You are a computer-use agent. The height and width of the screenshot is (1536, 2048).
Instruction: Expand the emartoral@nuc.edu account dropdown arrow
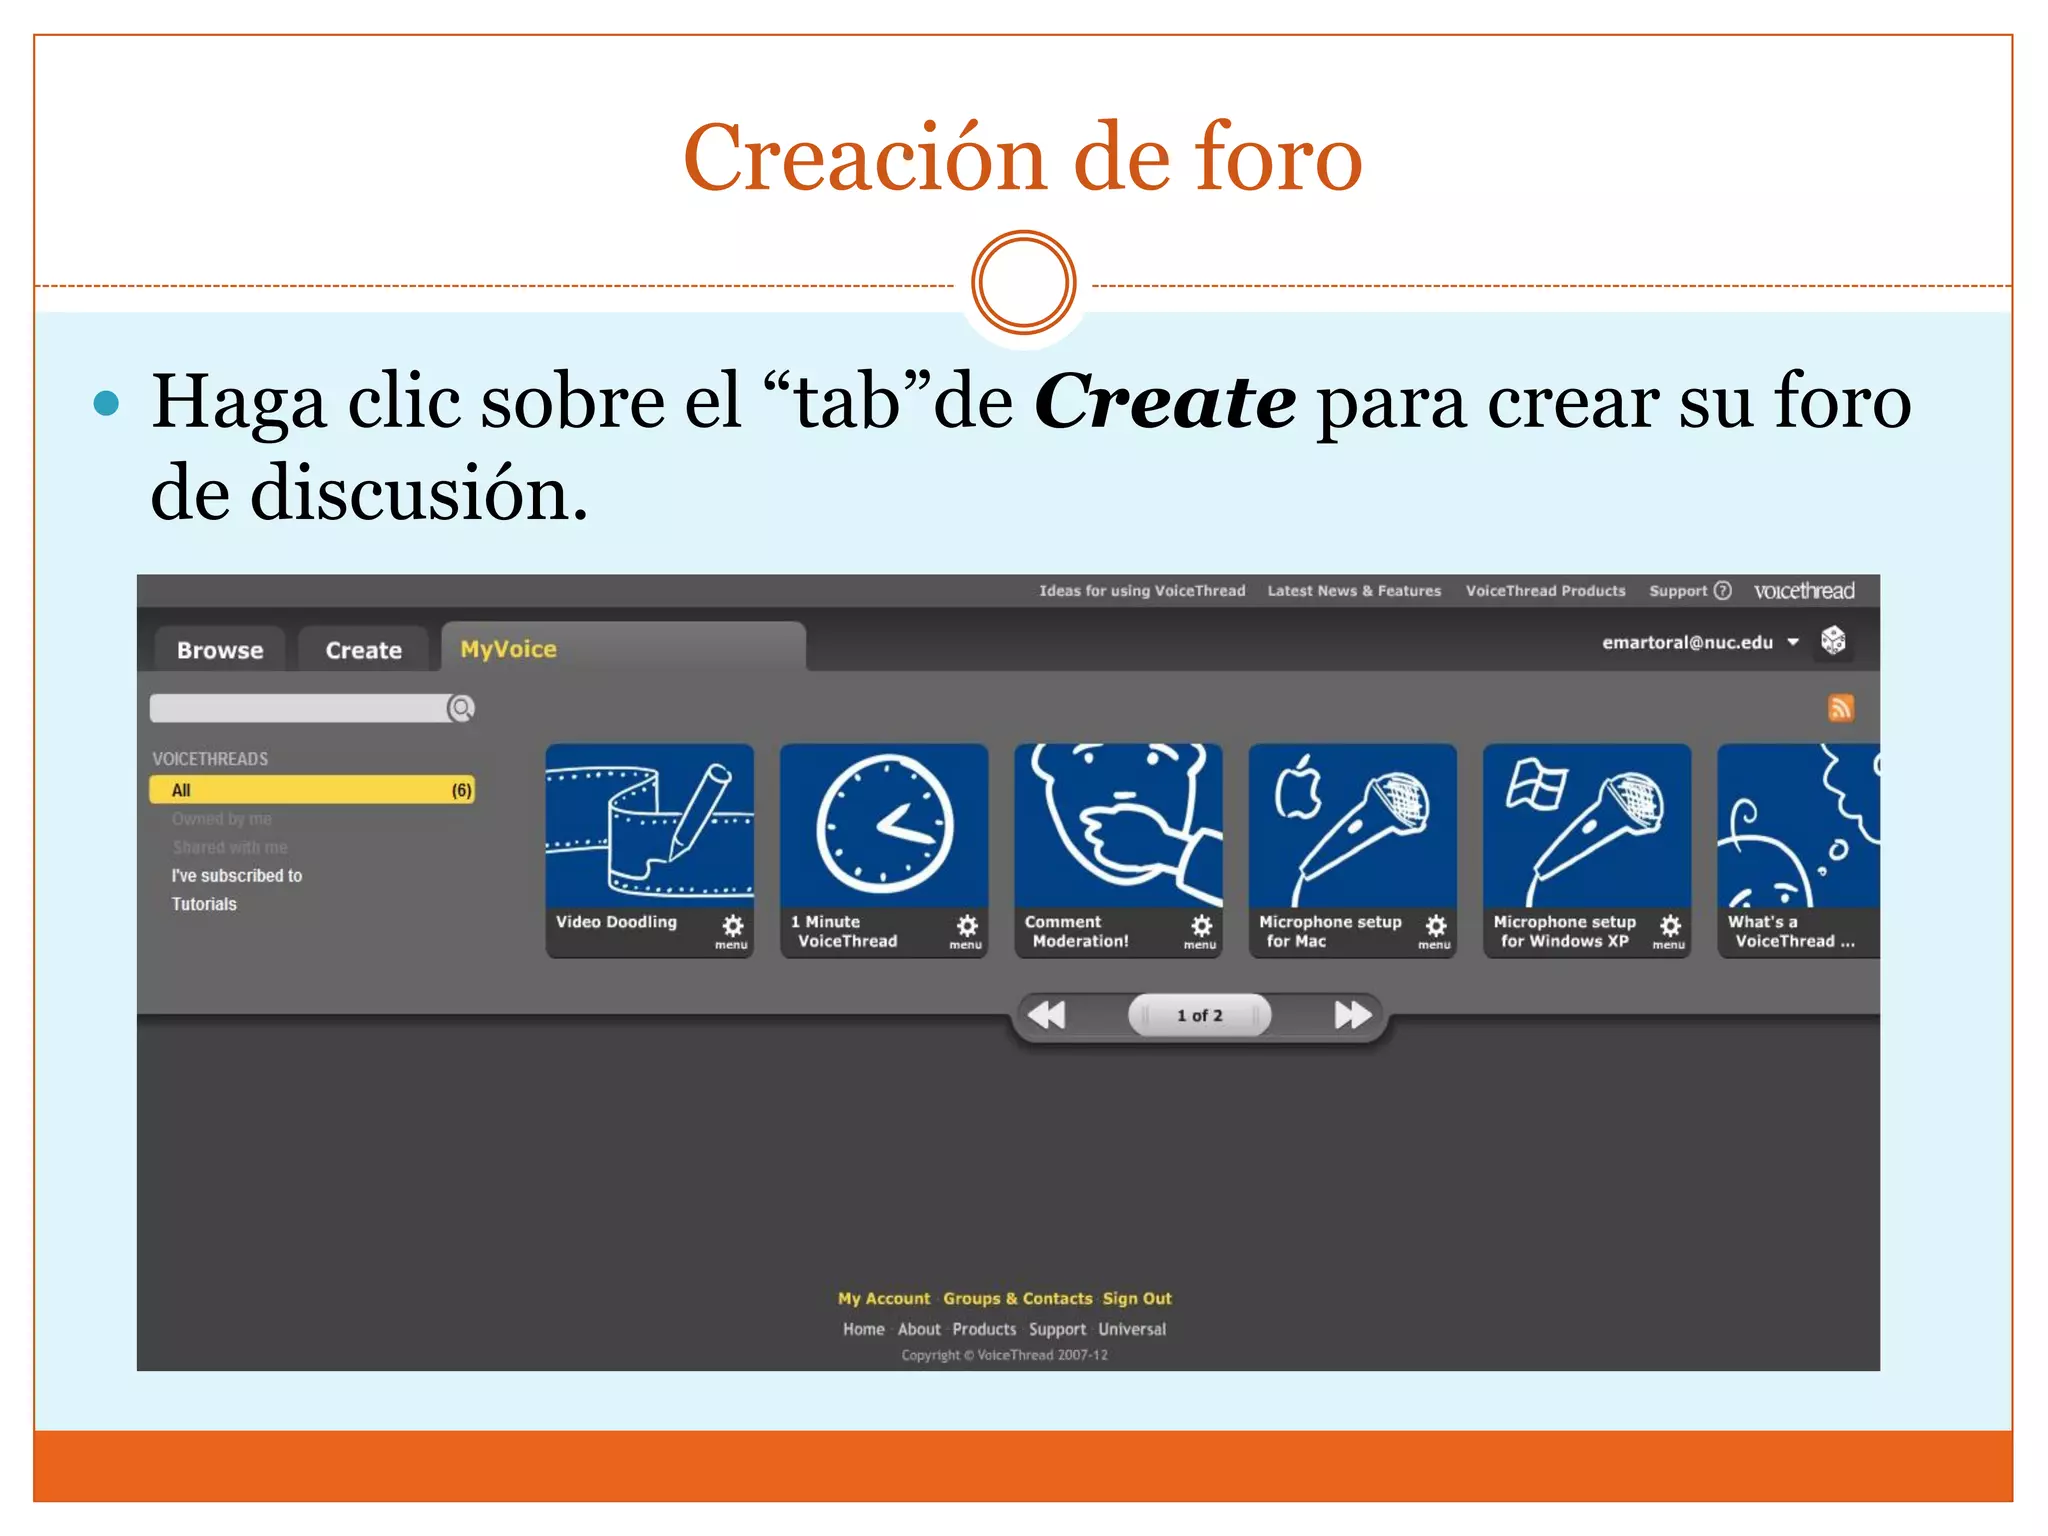click(1793, 642)
